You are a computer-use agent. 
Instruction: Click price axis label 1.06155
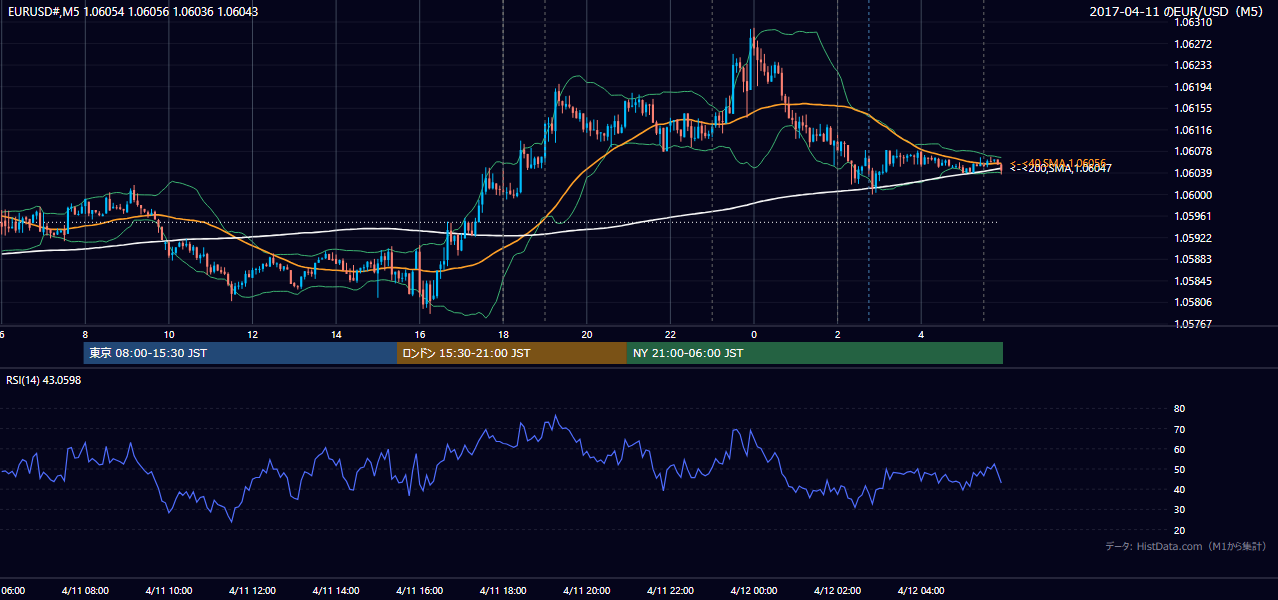[x=1193, y=108]
